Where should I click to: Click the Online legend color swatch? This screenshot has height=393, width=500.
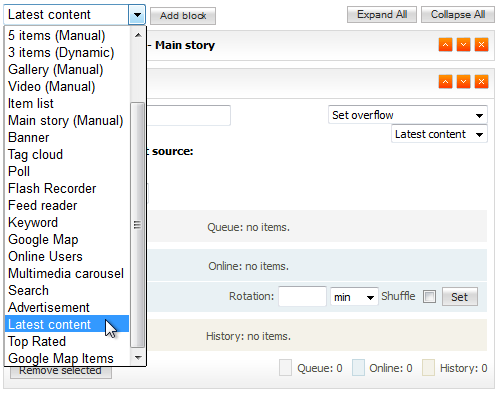[x=358, y=368]
